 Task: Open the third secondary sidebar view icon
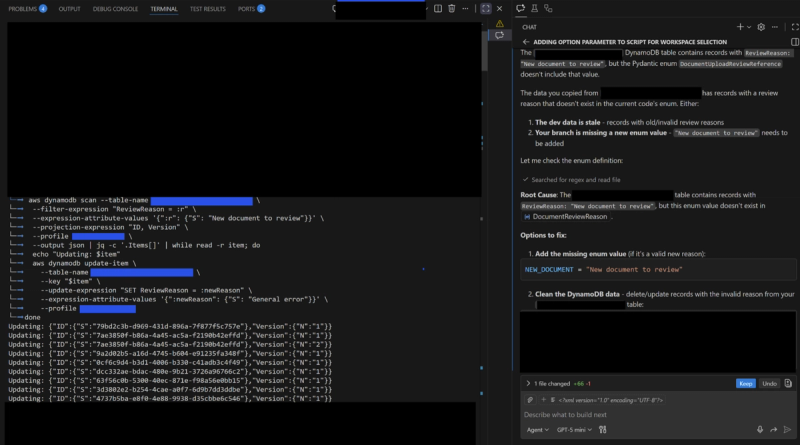[x=548, y=8]
